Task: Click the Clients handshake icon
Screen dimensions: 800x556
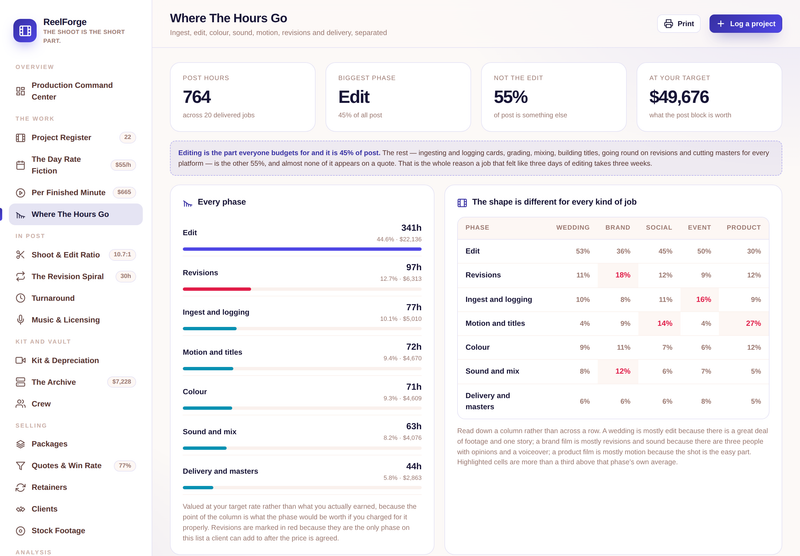Action: [x=20, y=509]
